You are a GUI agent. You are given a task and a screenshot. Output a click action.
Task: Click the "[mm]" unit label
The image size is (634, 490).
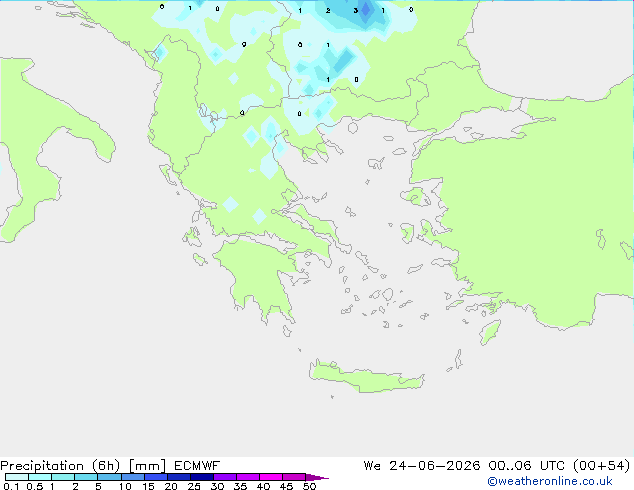pyautogui.click(x=147, y=466)
